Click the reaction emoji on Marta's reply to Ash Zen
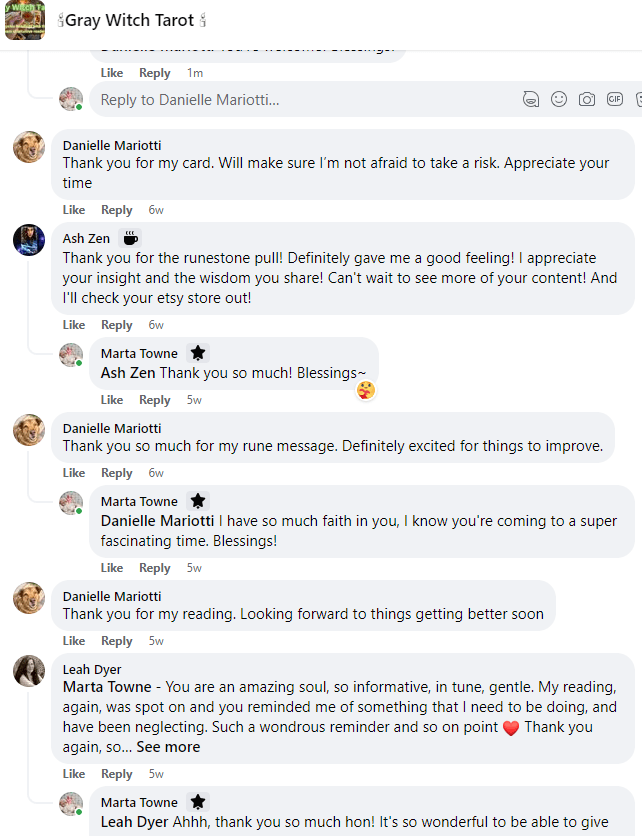 tap(366, 389)
